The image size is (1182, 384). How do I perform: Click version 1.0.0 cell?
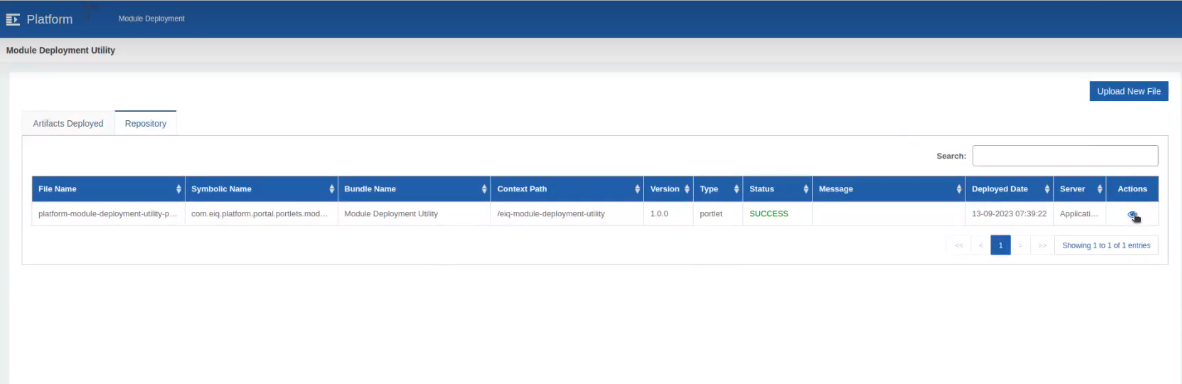[668, 214]
